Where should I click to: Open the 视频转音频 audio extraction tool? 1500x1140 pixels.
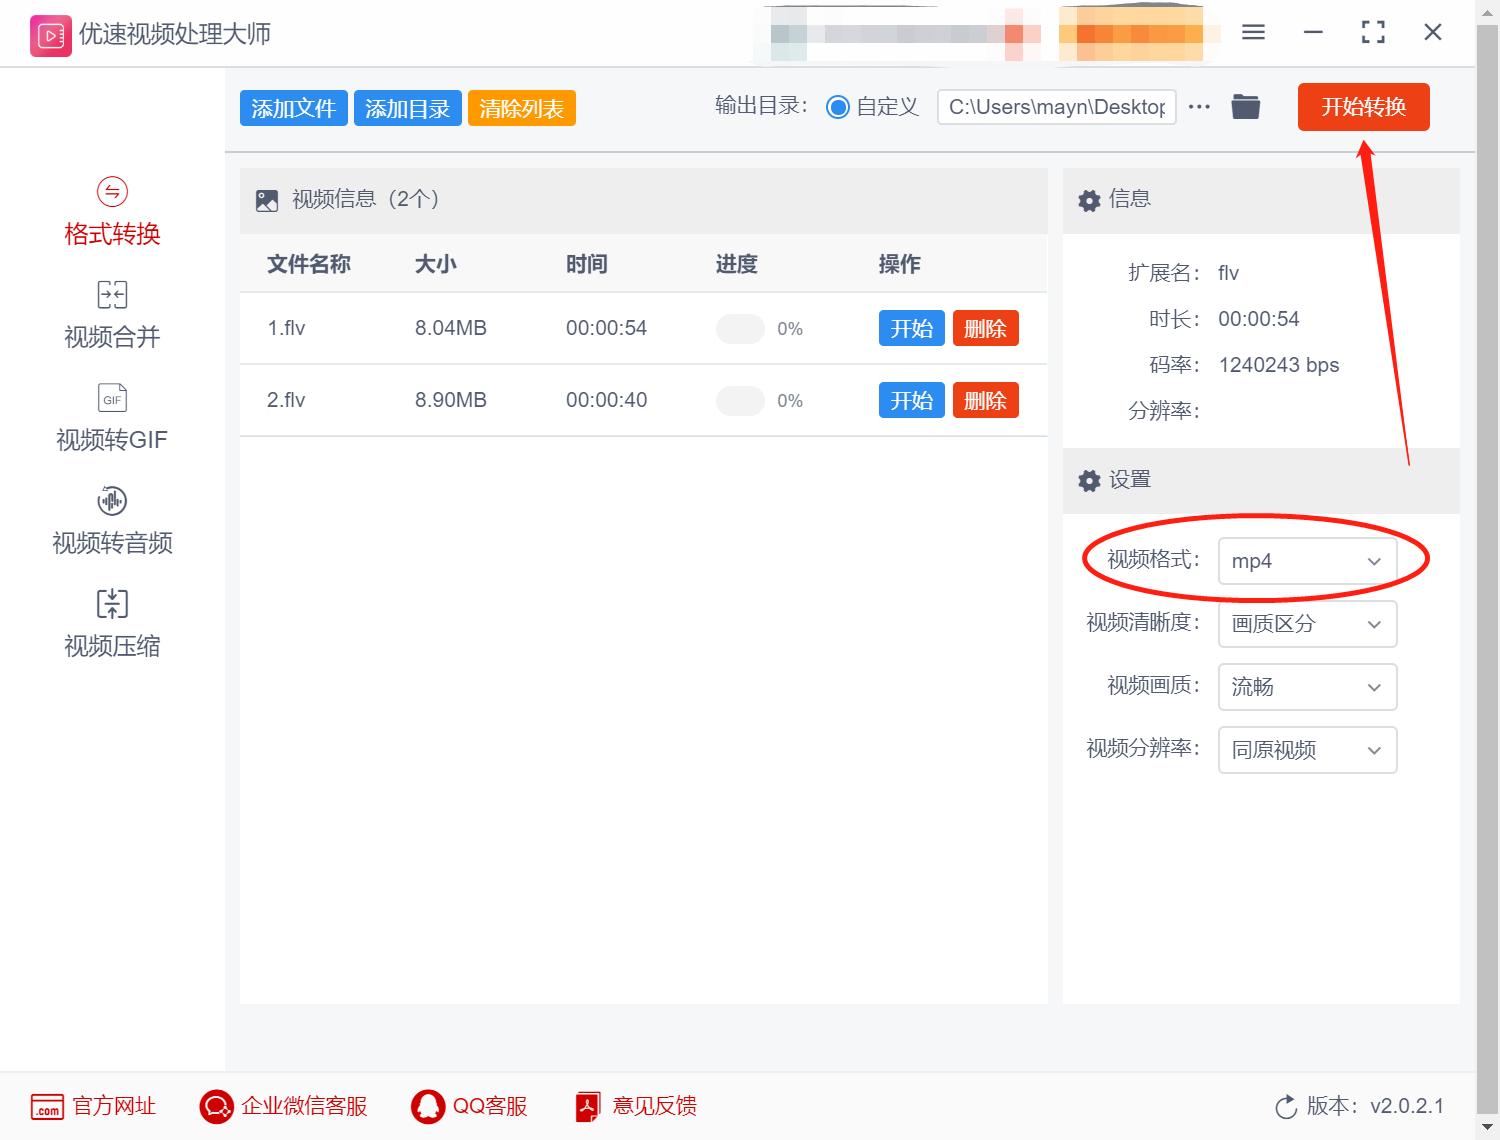tap(111, 520)
